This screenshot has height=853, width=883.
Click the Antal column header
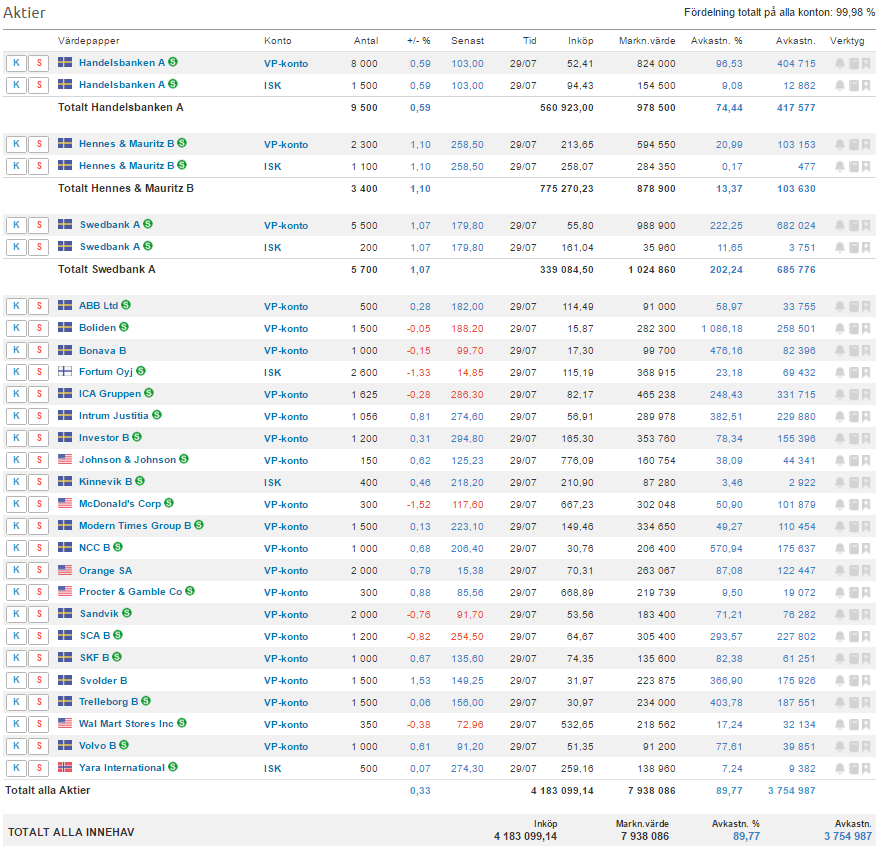(x=365, y=41)
